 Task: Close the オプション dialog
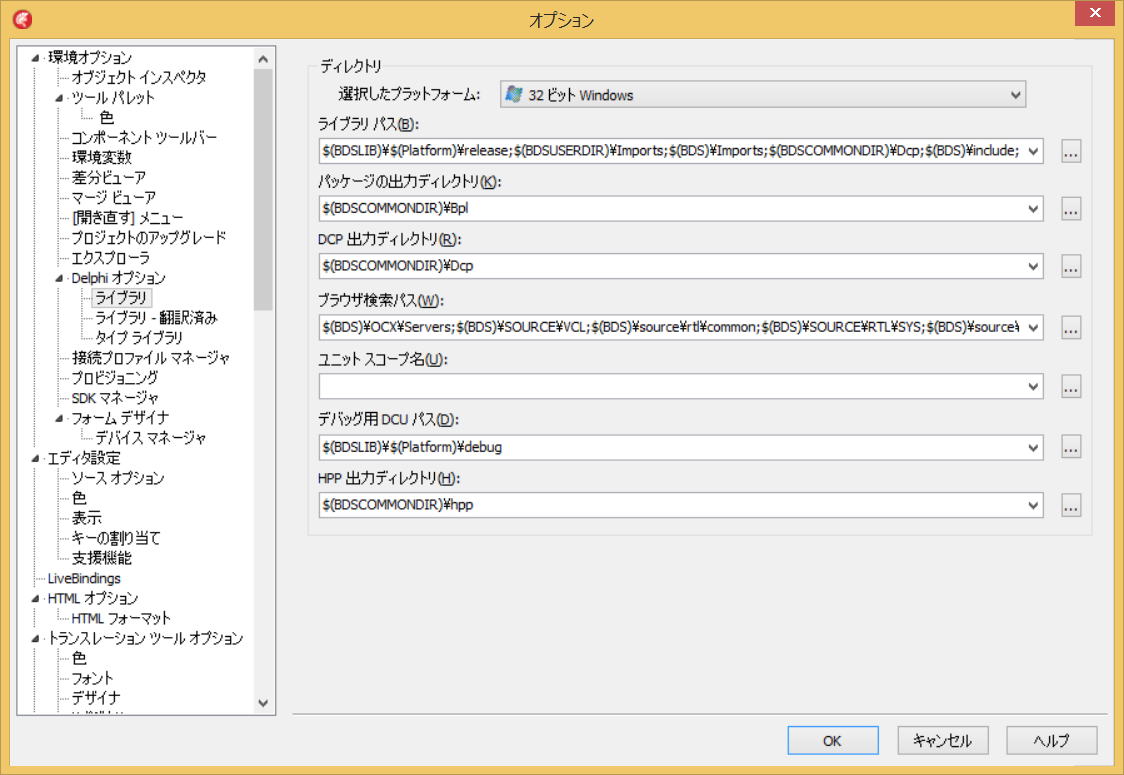pyautogui.click(x=1095, y=13)
